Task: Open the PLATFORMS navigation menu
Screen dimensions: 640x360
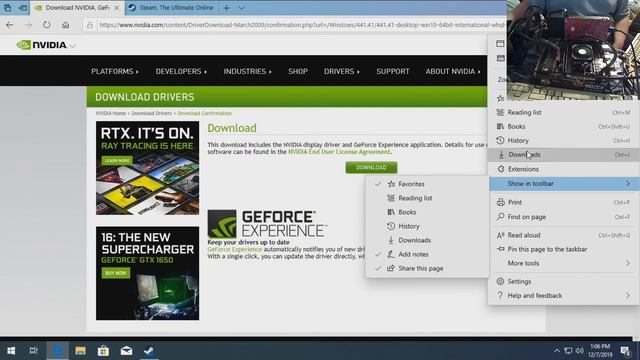Action: click(x=115, y=71)
